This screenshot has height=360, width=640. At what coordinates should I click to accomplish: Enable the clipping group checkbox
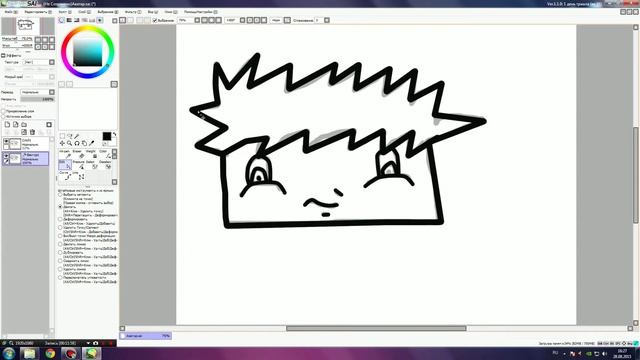click(3, 111)
